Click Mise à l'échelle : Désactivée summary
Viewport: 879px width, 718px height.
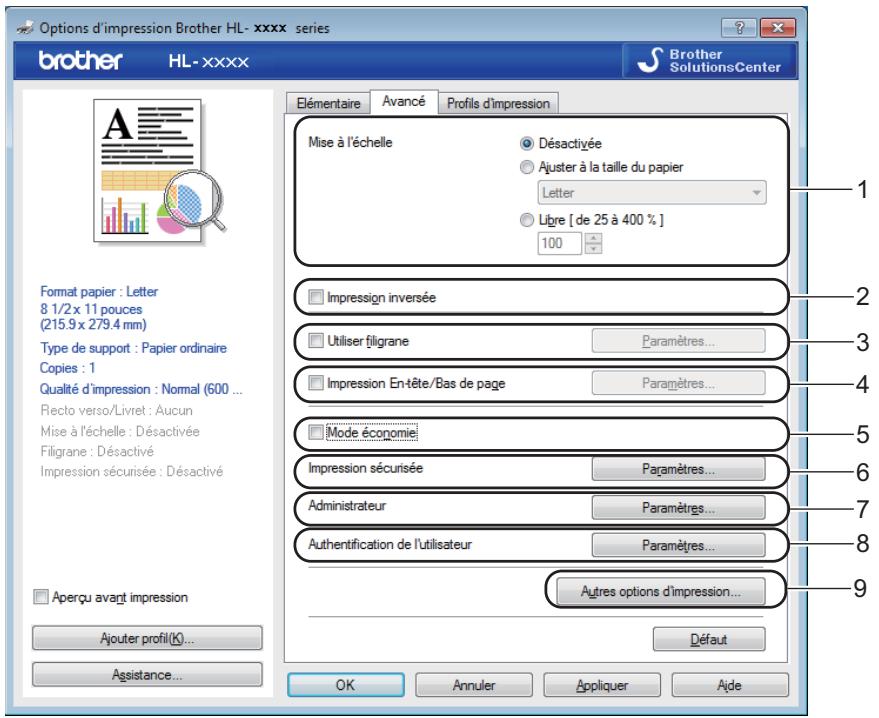point(120,431)
